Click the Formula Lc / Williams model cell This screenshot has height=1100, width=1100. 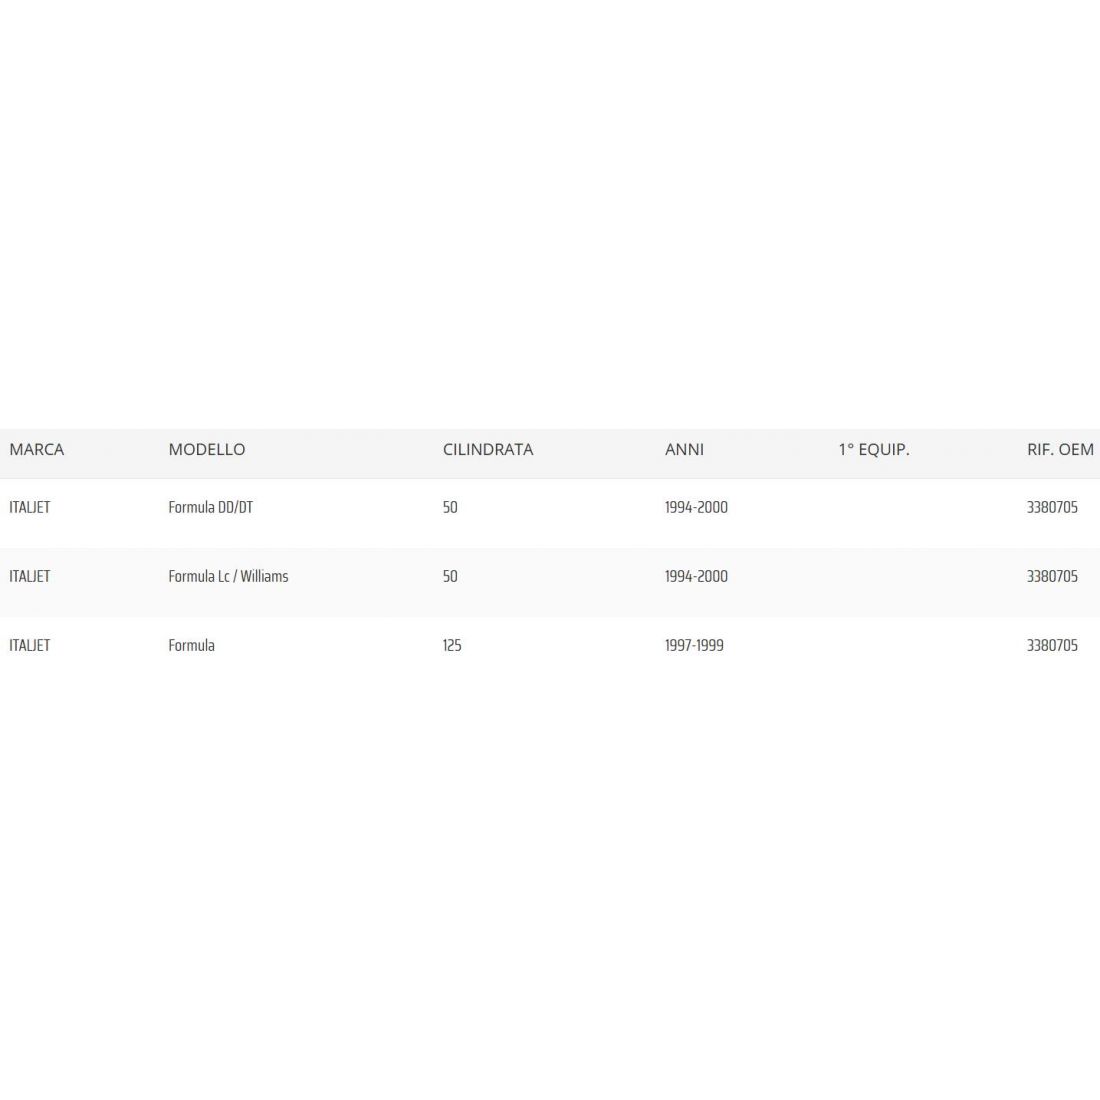pyautogui.click(x=228, y=577)
